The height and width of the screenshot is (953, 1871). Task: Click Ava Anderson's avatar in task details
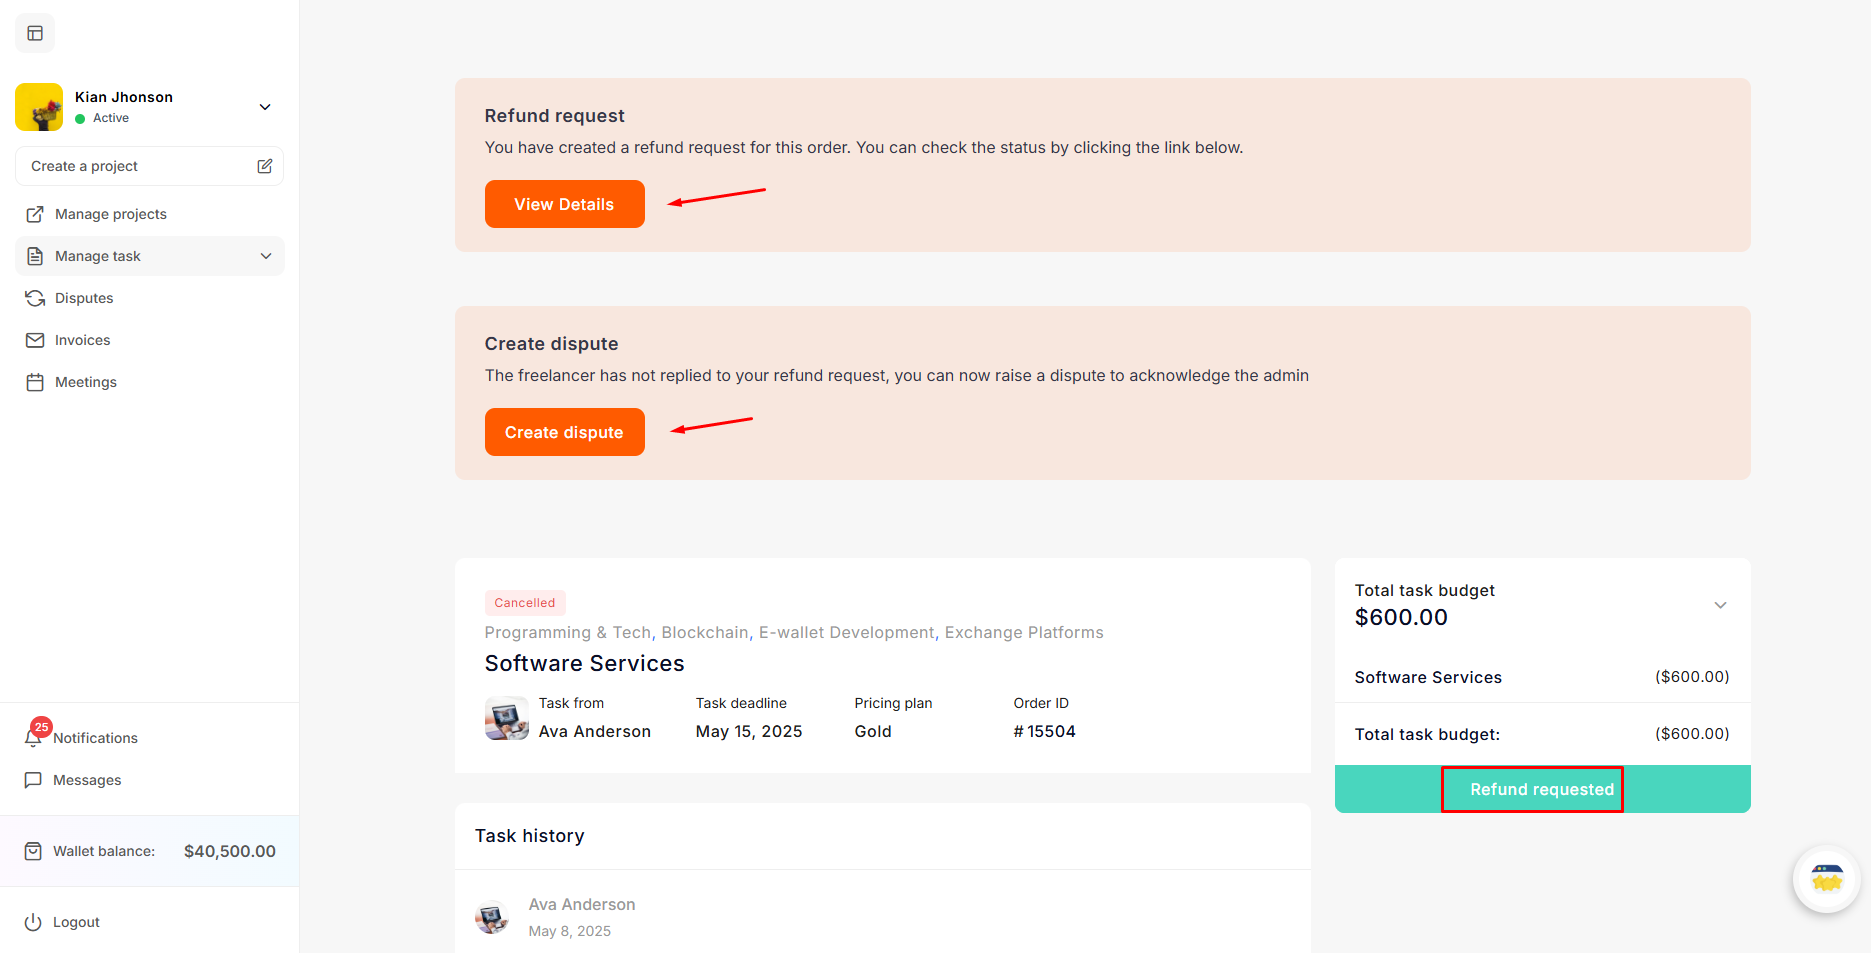point(507,718)
